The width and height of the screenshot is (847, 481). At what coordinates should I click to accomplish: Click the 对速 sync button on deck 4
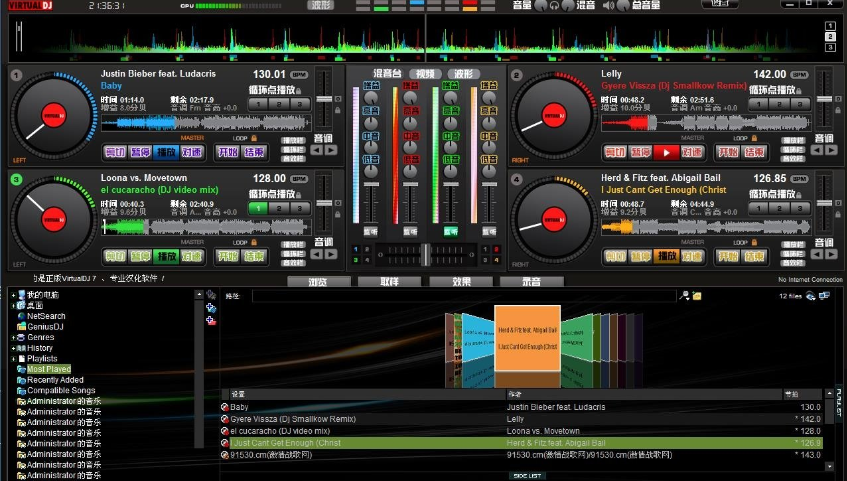[692, 256]
